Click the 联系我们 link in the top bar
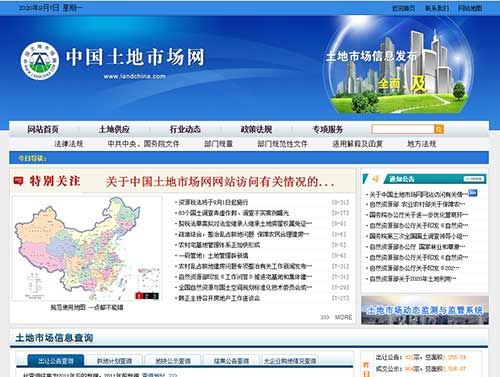 437,8
